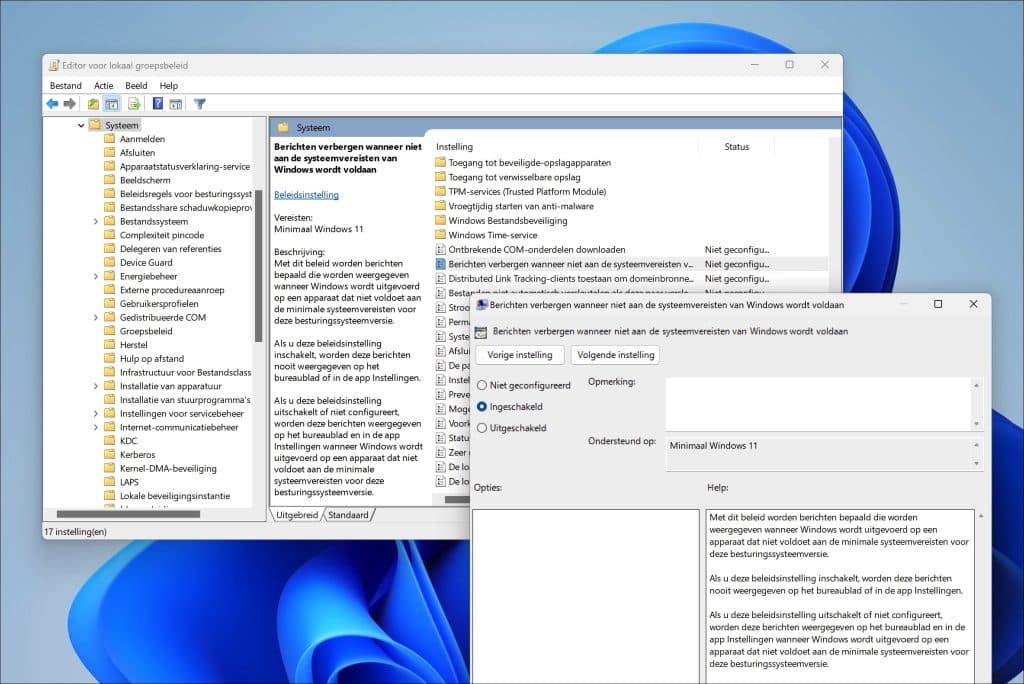
Task: Click the Device Guard folder icon
Action: (x=110, y=262)
